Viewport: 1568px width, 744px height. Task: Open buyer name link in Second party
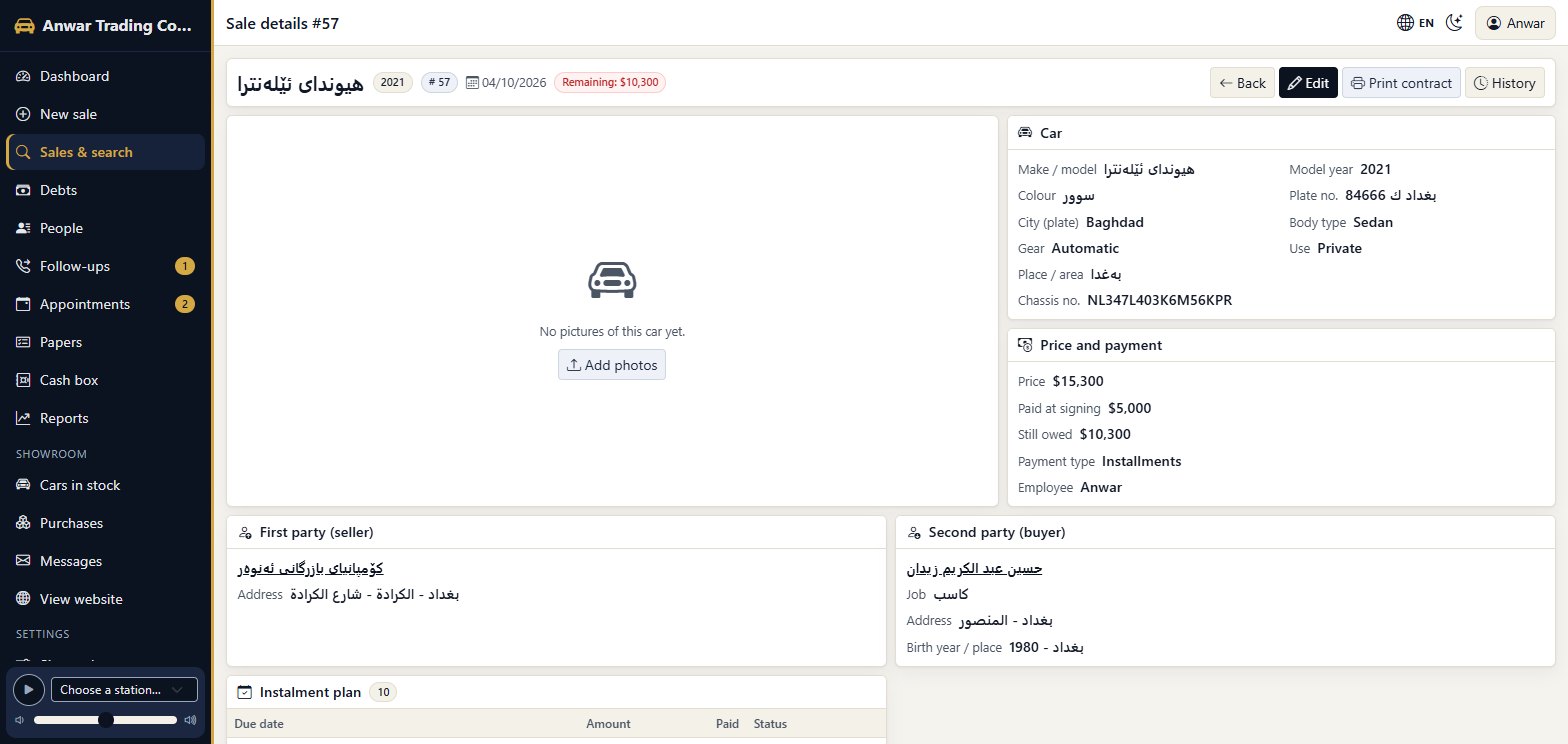coord(975,569)
